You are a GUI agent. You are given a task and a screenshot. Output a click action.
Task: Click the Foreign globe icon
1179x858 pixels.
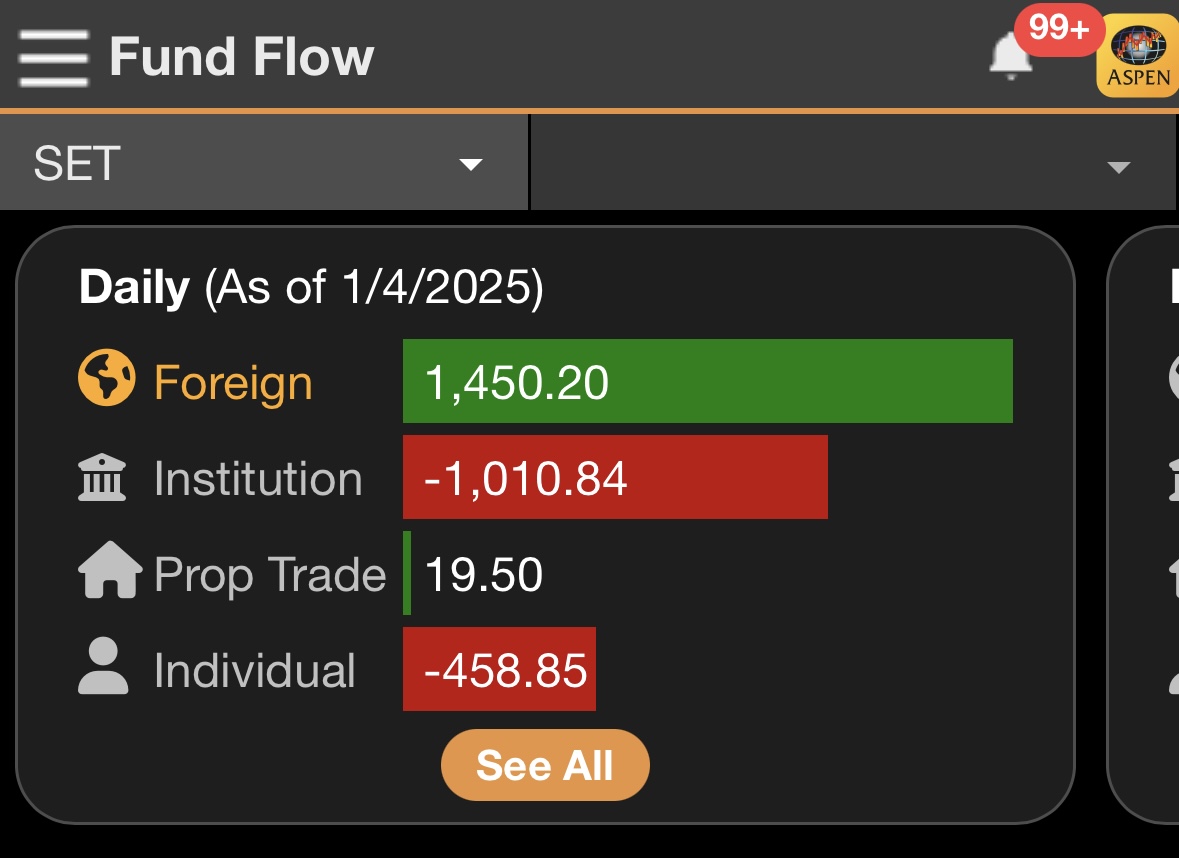point(106,381)
